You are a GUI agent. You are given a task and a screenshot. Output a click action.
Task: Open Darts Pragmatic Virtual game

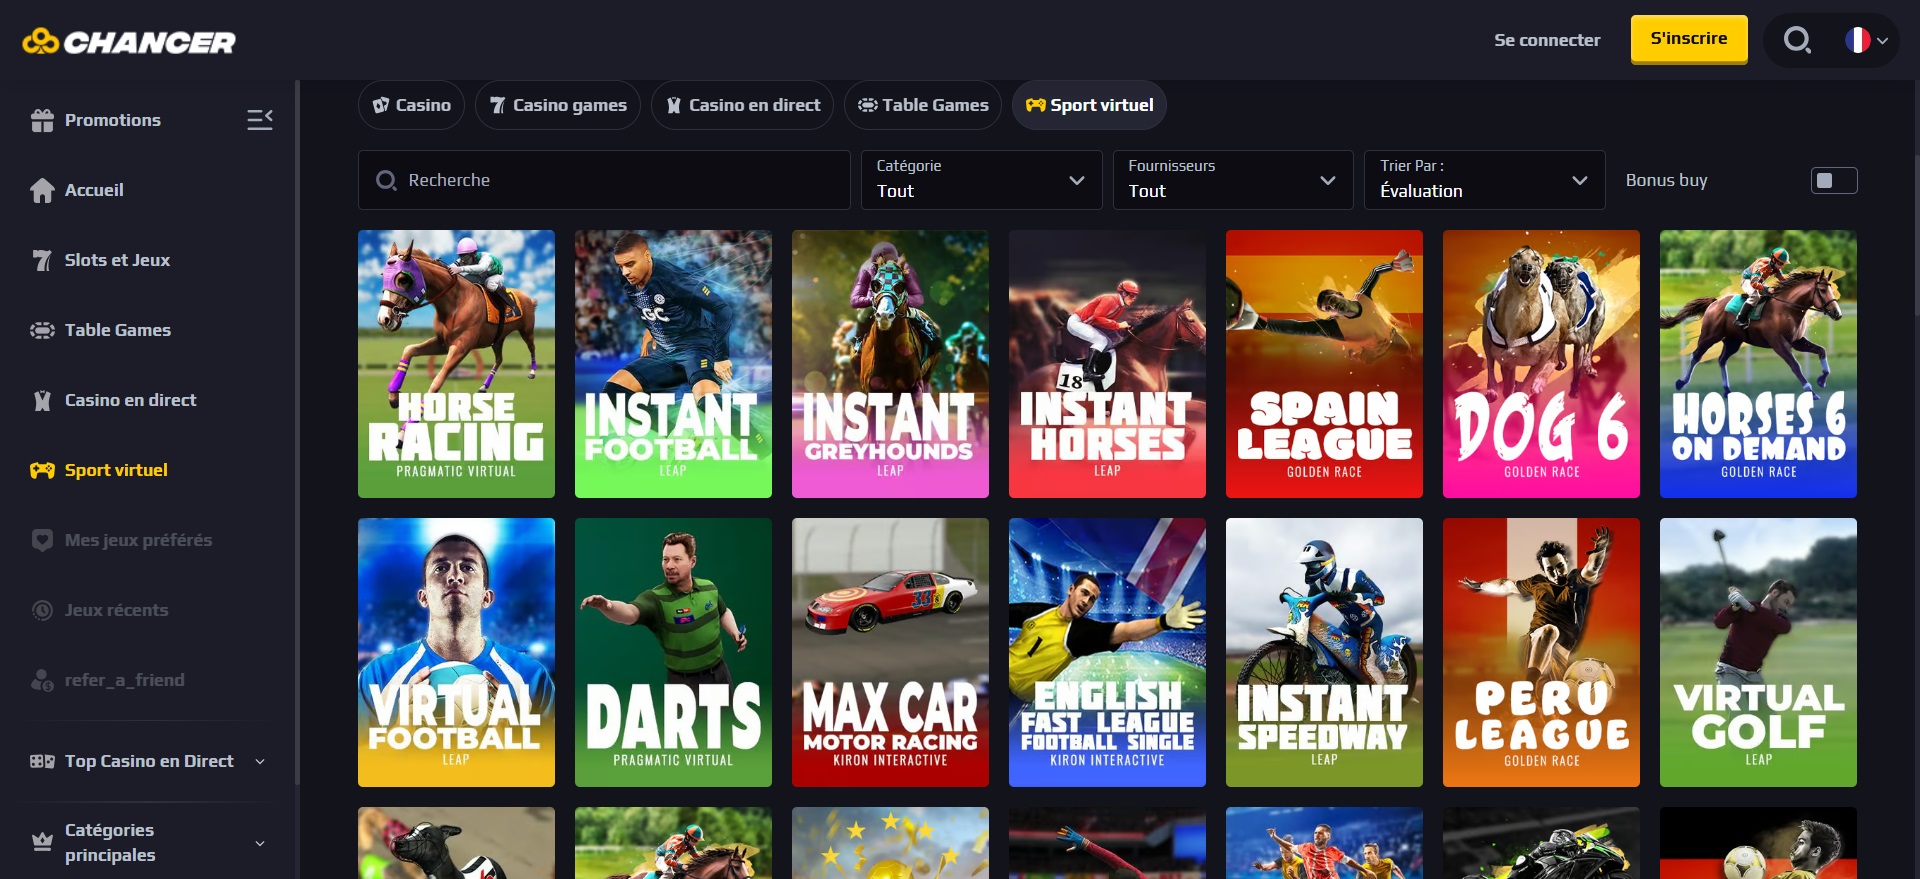[673, 652]
